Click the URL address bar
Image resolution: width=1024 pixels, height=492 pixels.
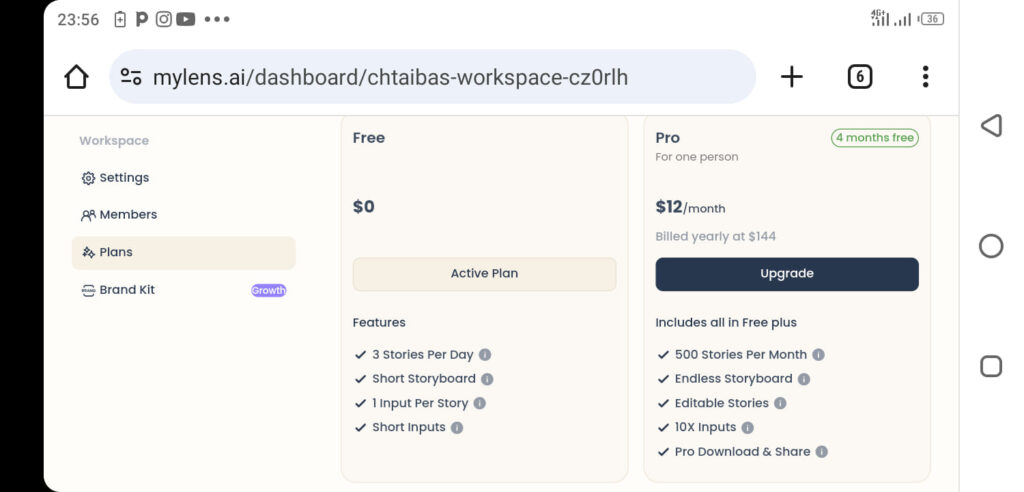pyautogui.click(x=432, y=77)
